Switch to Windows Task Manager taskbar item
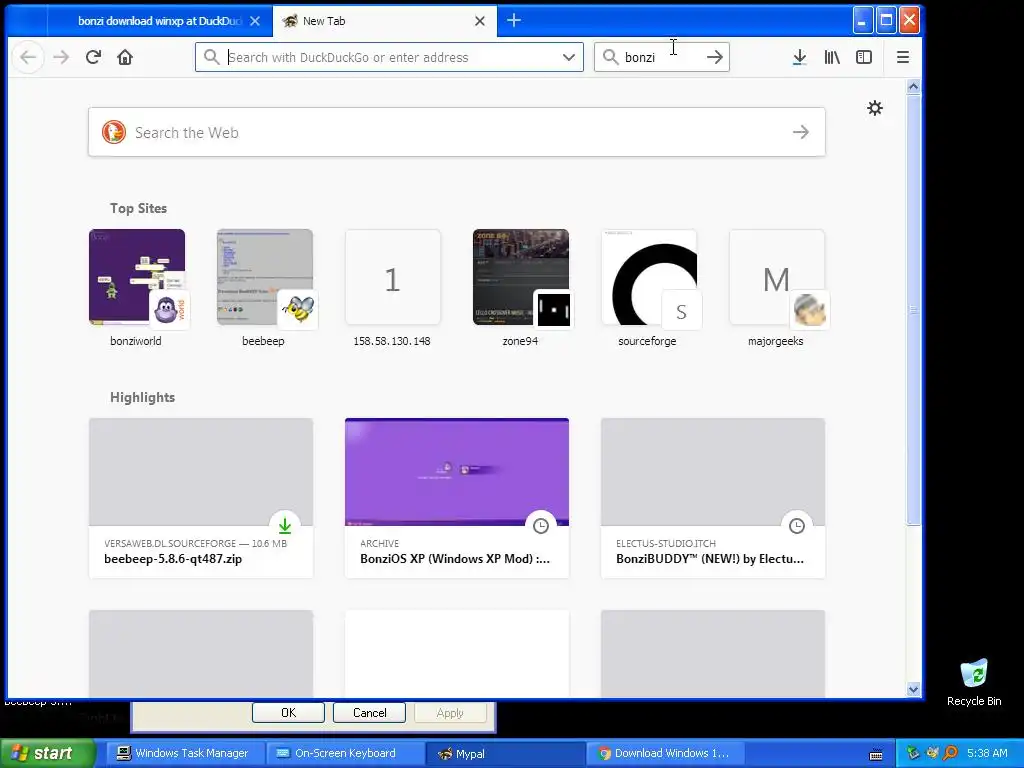Image resolution: width=1024 pixels, height=768 pixels. click(x=185, y=753)
